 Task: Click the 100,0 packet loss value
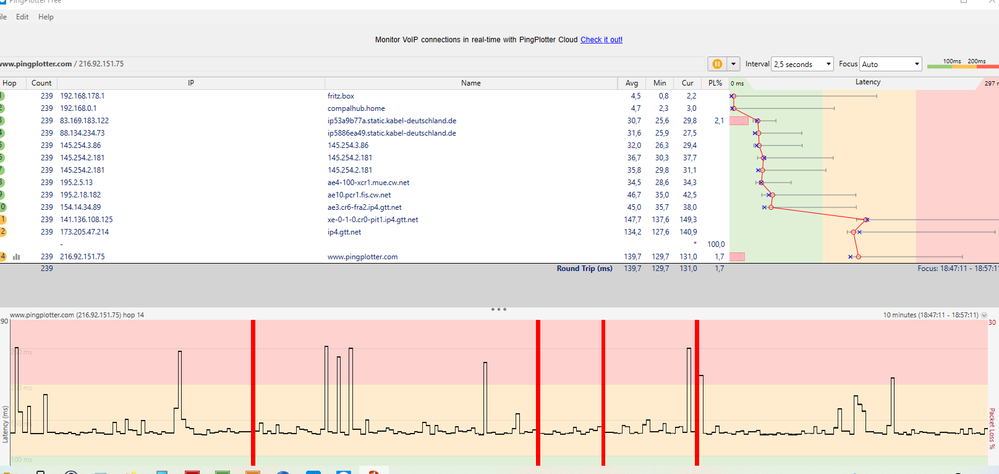(x=715, y=244)
